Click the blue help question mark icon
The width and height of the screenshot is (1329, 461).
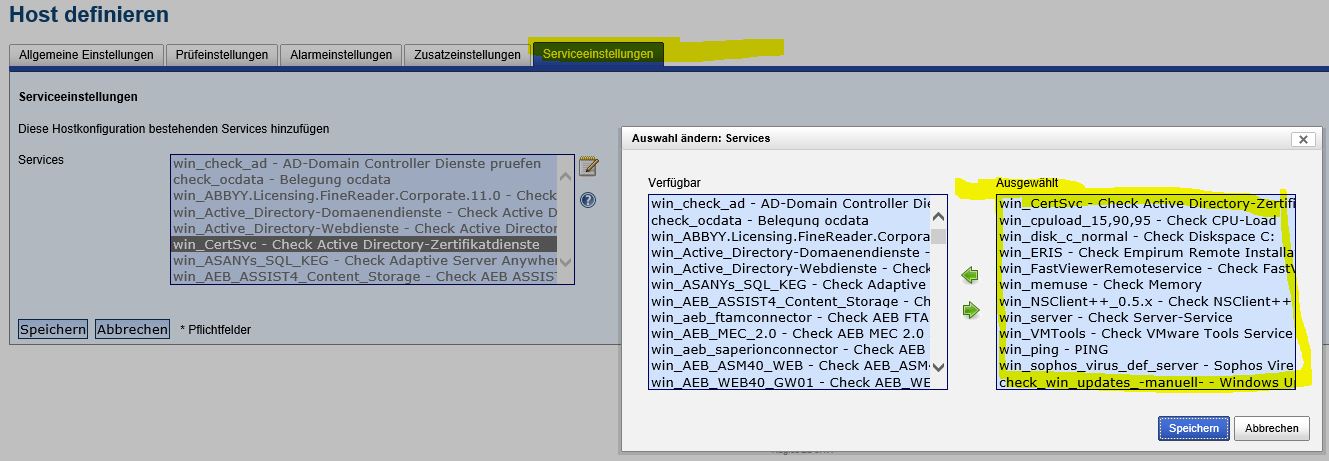click(x=588, y=200)
